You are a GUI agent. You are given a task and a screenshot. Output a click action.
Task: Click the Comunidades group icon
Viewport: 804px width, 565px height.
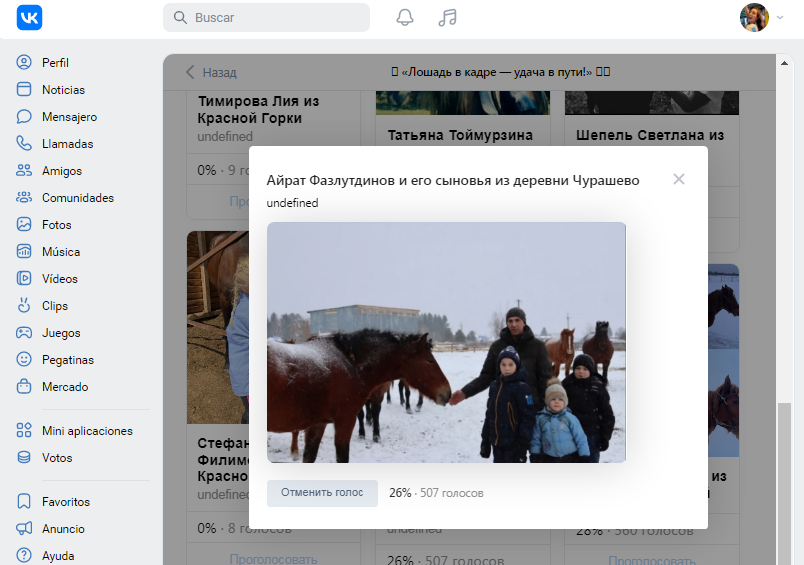24,197
